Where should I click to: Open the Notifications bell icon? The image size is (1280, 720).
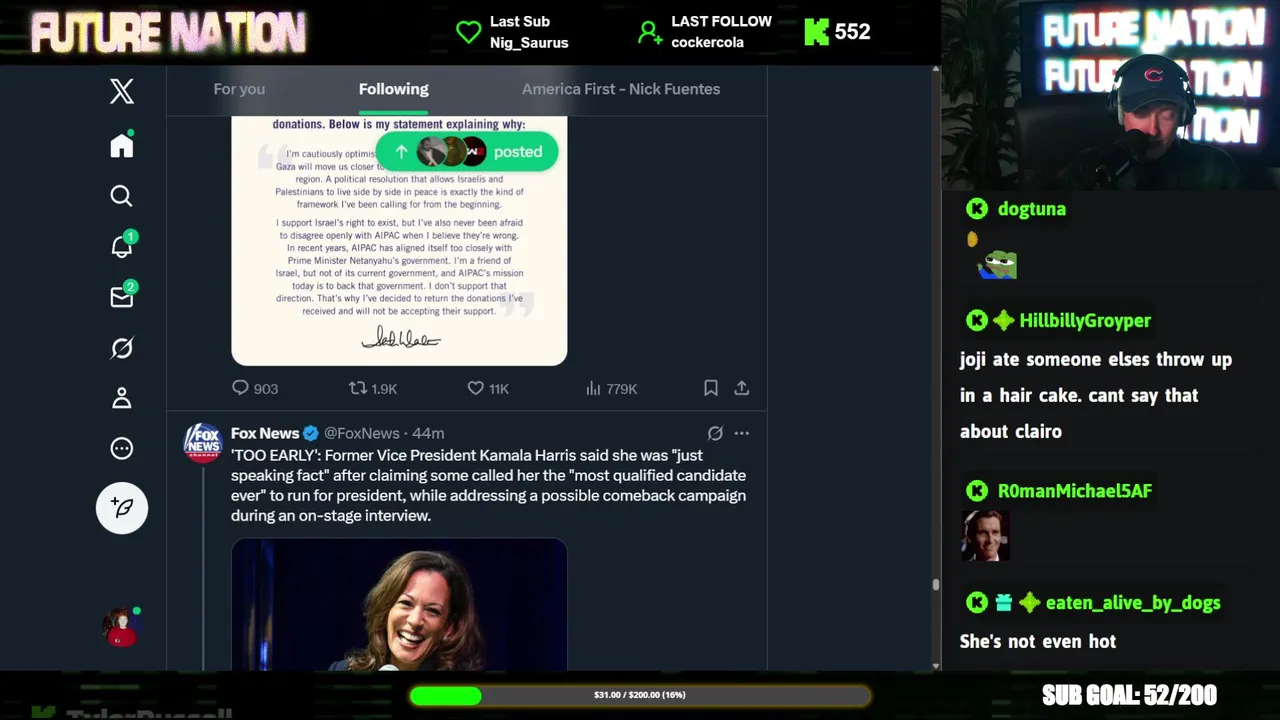click(122, 246)
